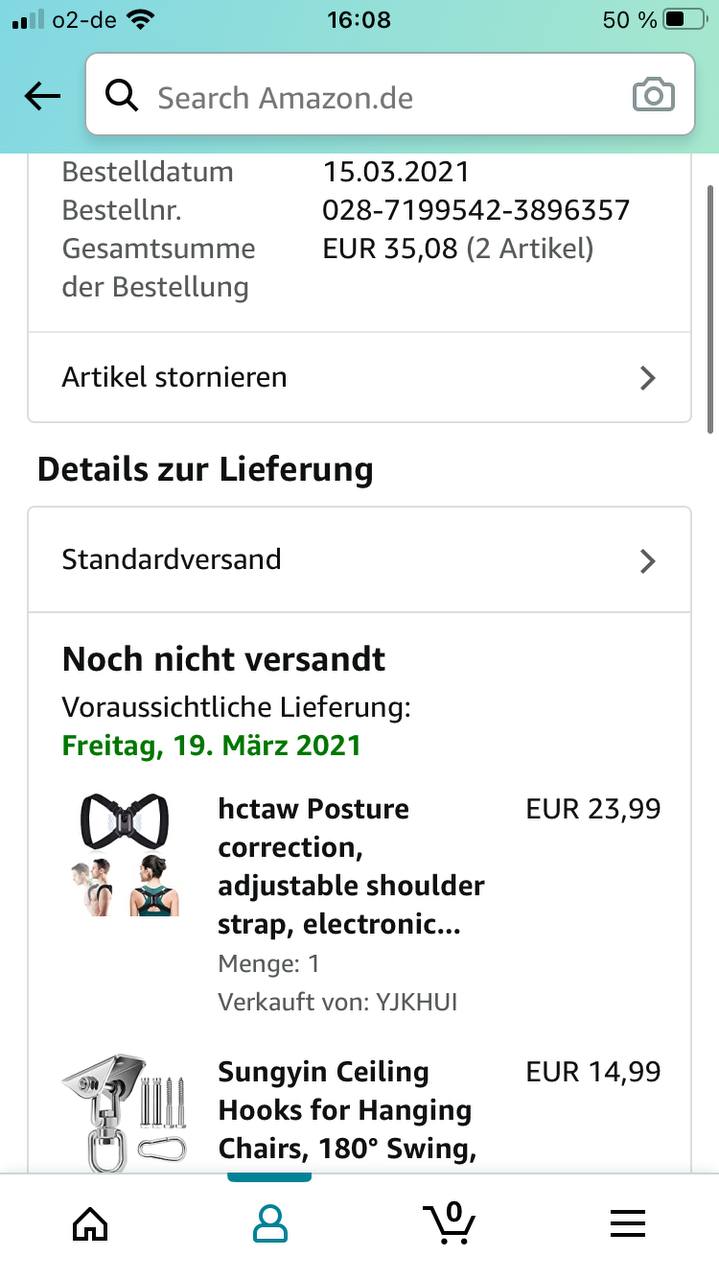Screen dimensions: 719x1280
Task: Open the camera search icon
Action: [653, 96]
